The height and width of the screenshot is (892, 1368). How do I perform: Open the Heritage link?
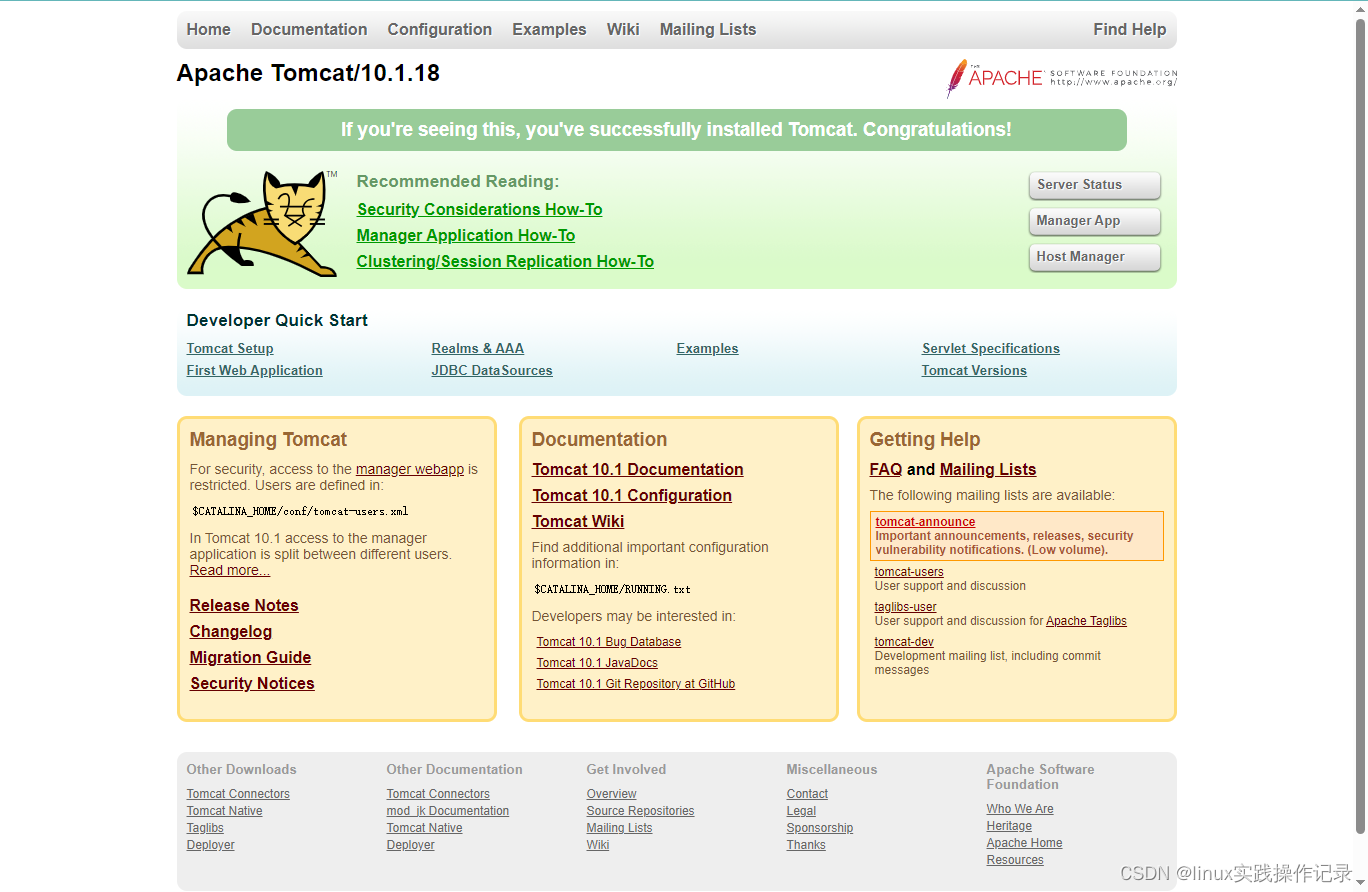pyautogui.click(x=1009, y=826)
